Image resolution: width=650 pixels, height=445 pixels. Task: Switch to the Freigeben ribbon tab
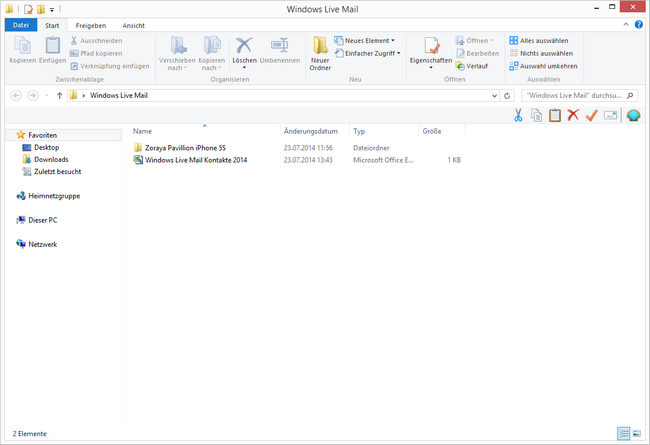(91, 25)
